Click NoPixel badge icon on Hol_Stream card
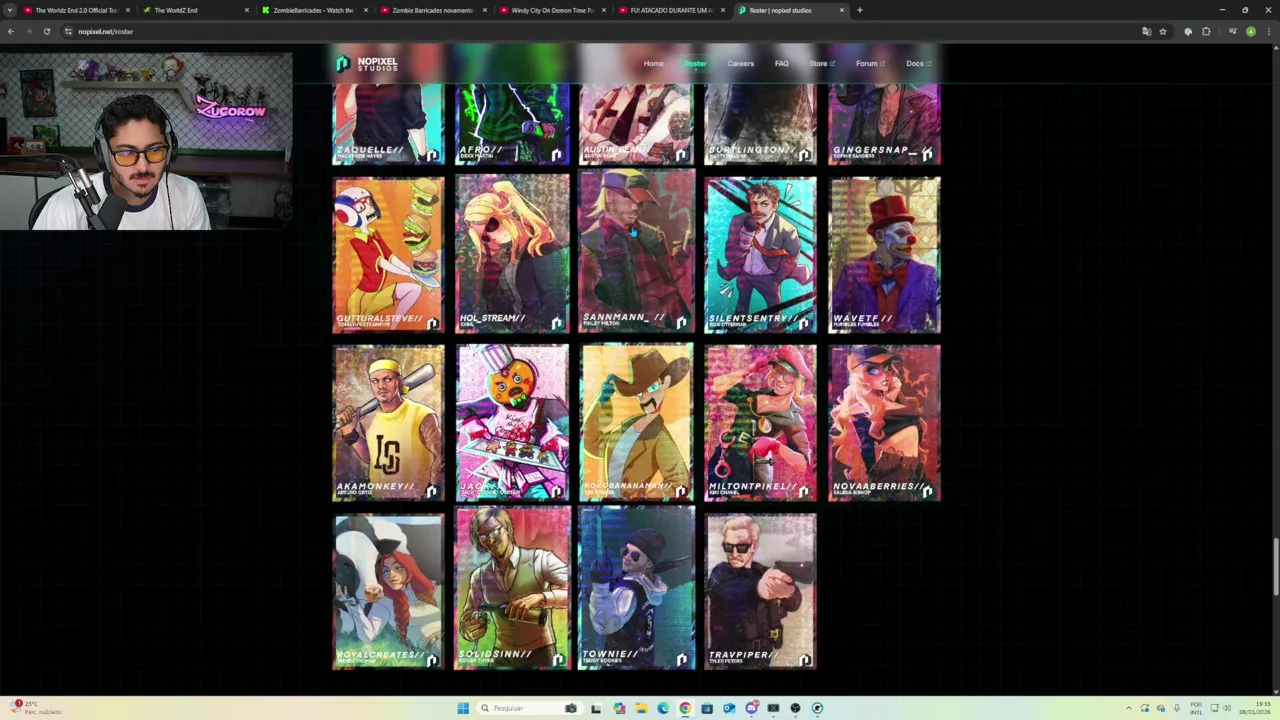This screenshot has width=1280, height=720. click(557, 323)
